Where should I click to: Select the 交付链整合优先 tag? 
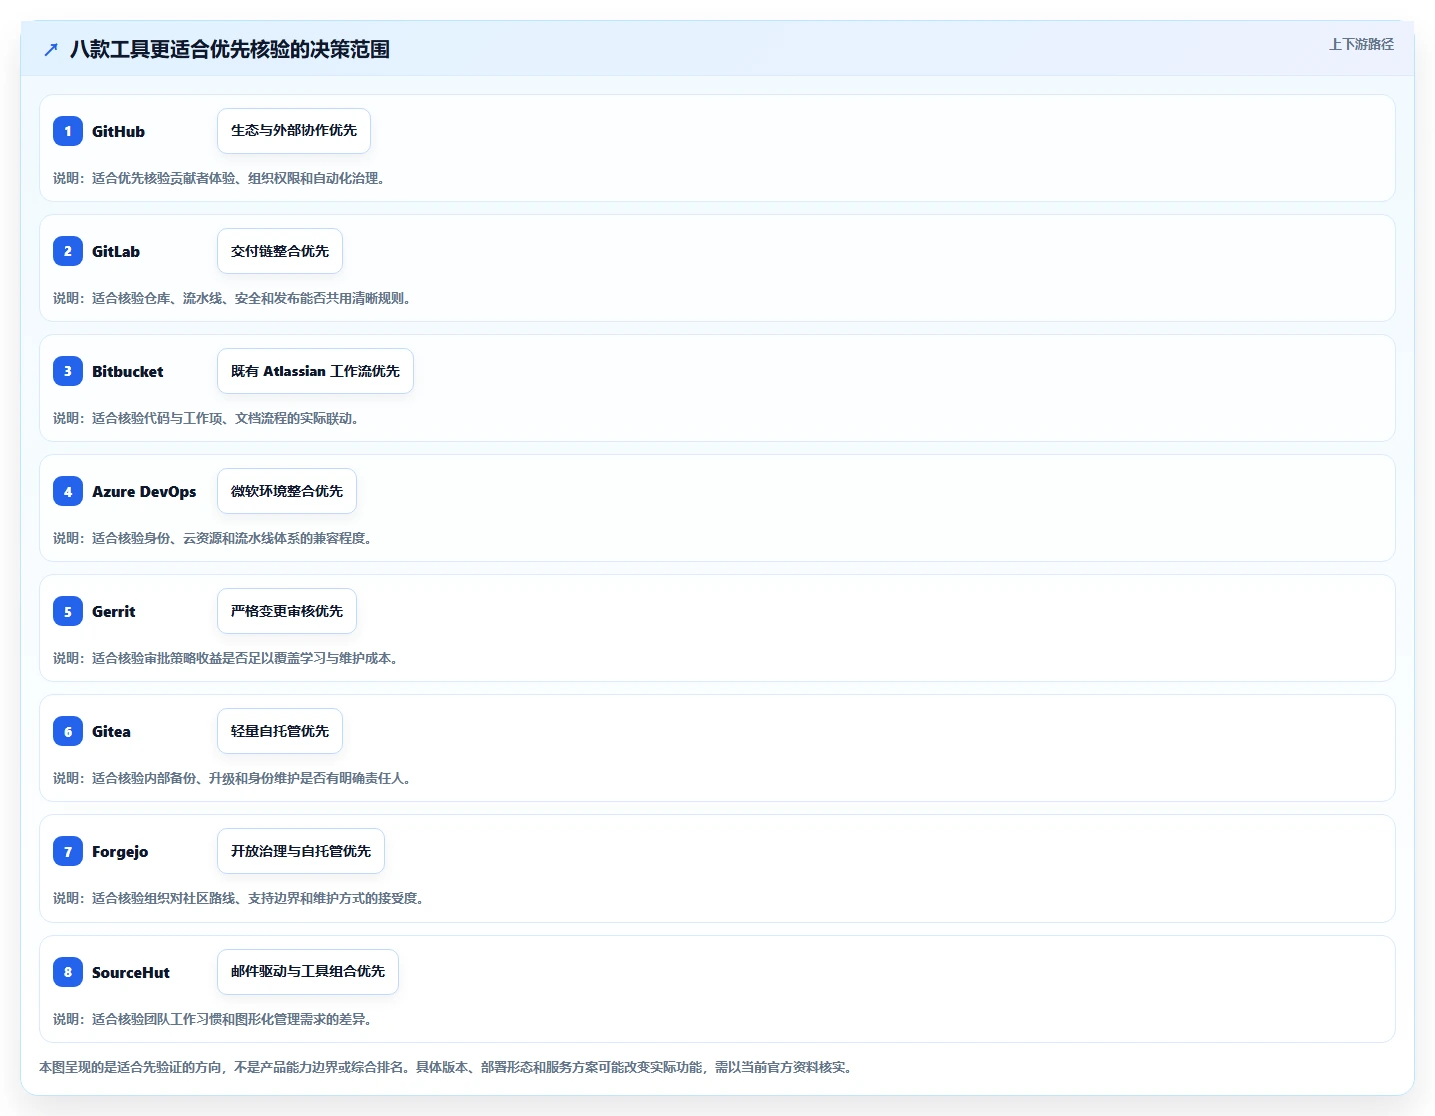280,251
